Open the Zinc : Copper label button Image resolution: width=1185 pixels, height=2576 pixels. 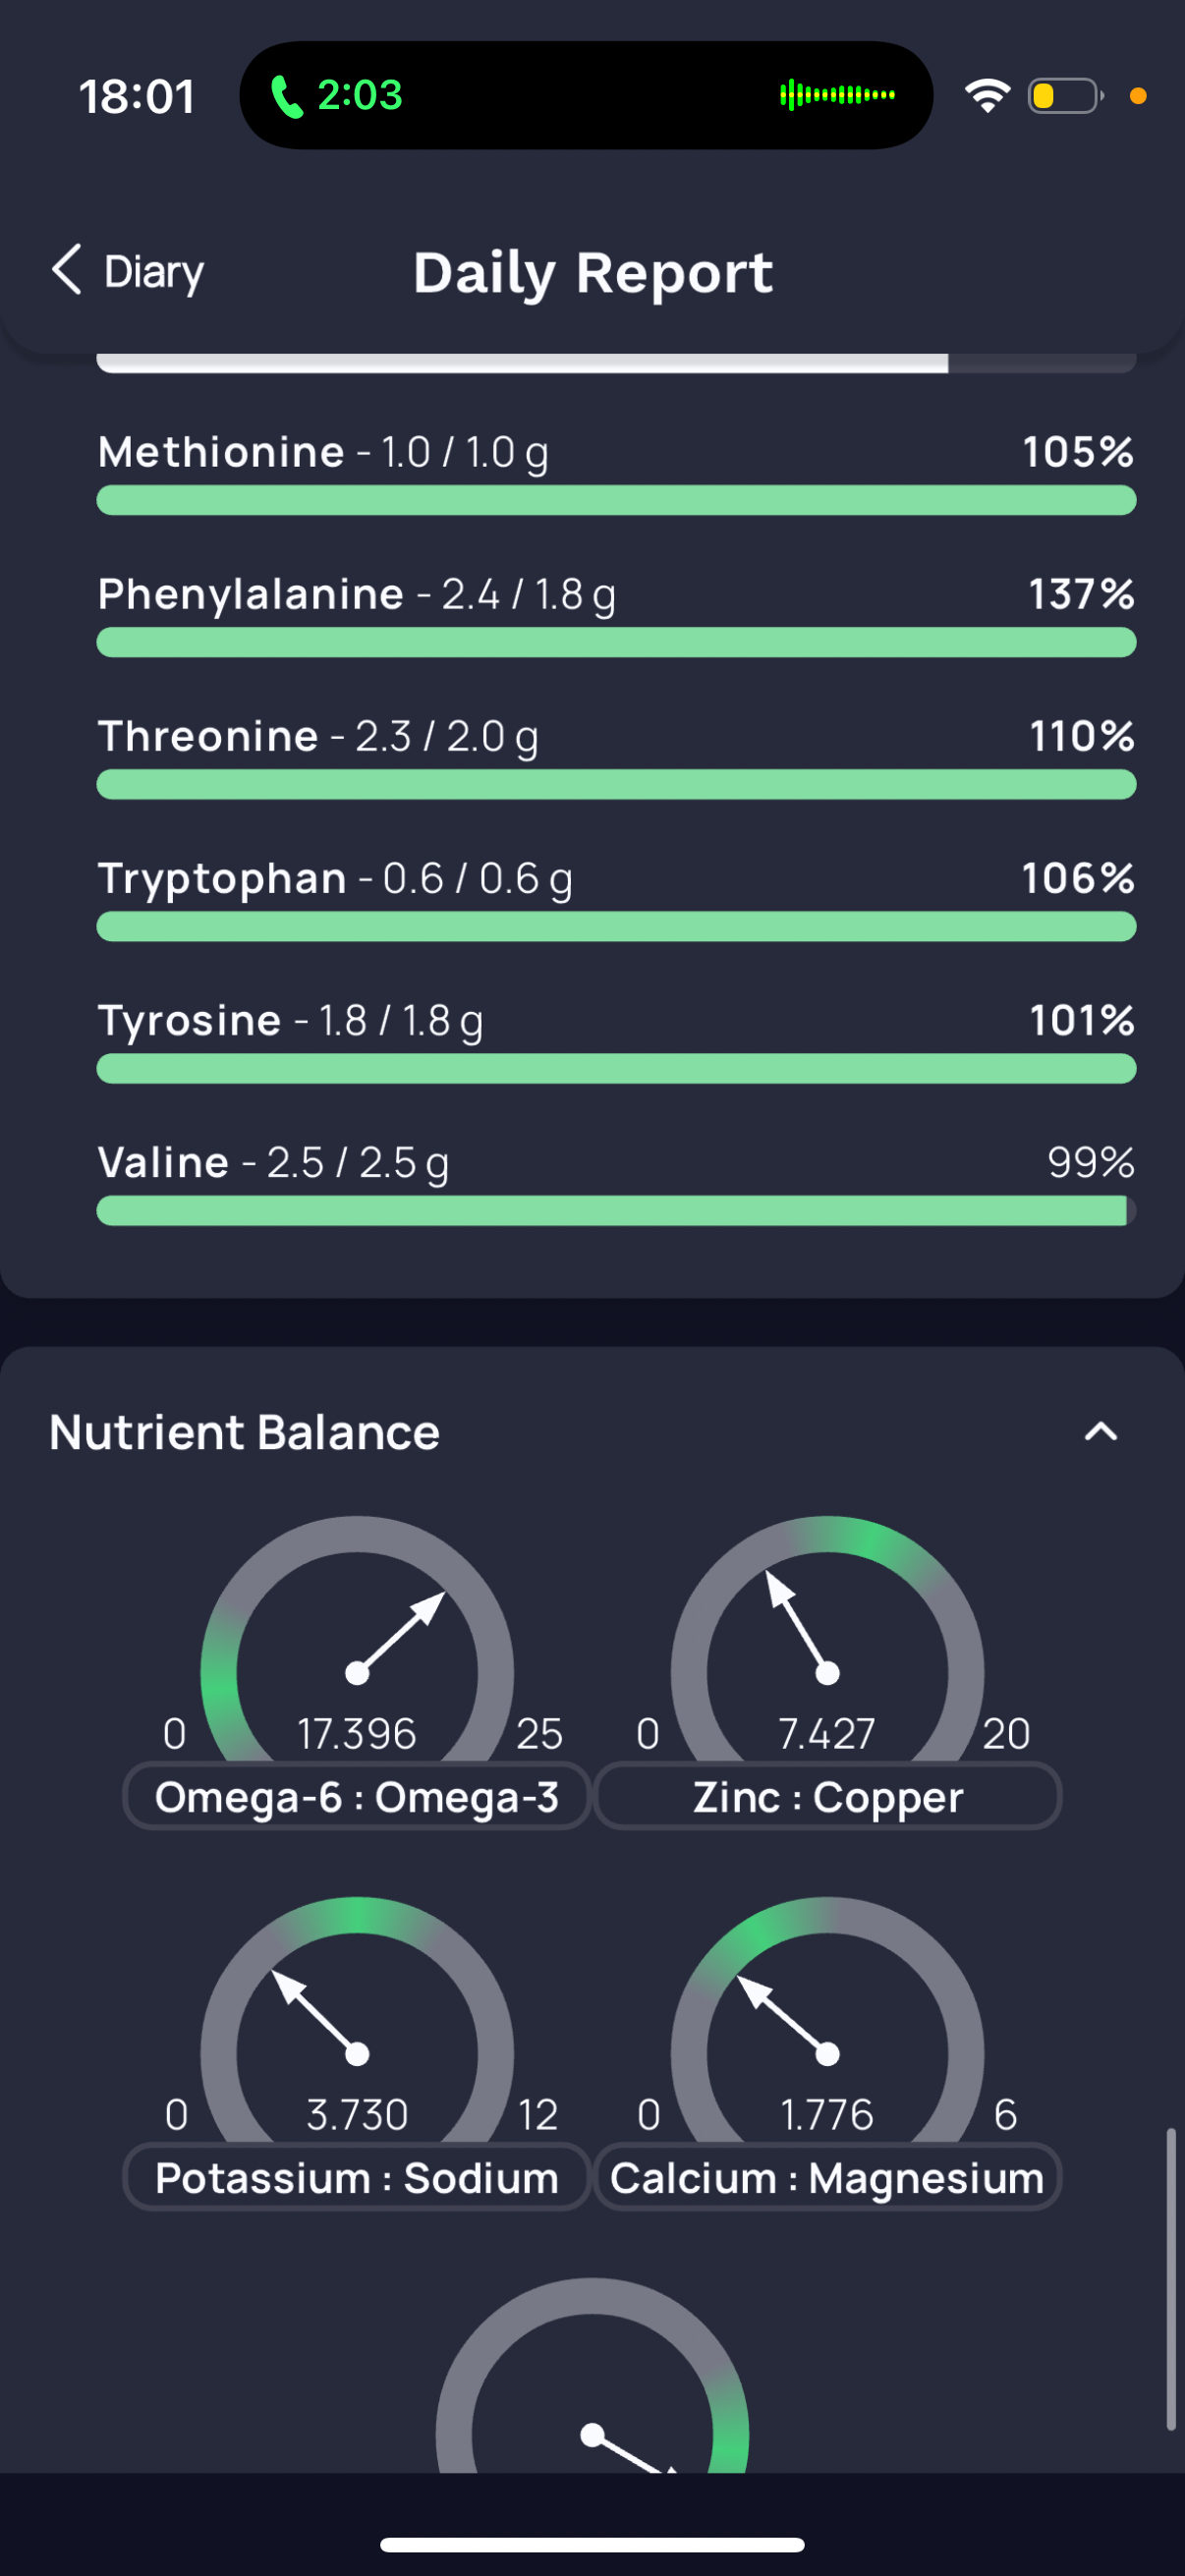pyautogui.click(x=828, y=1796)
